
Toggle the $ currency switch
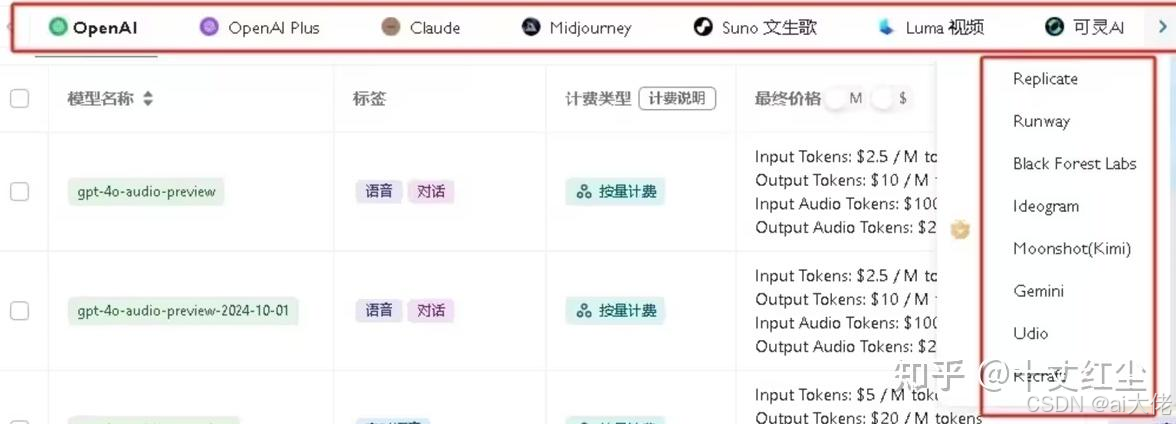click(x=891, y=98)
